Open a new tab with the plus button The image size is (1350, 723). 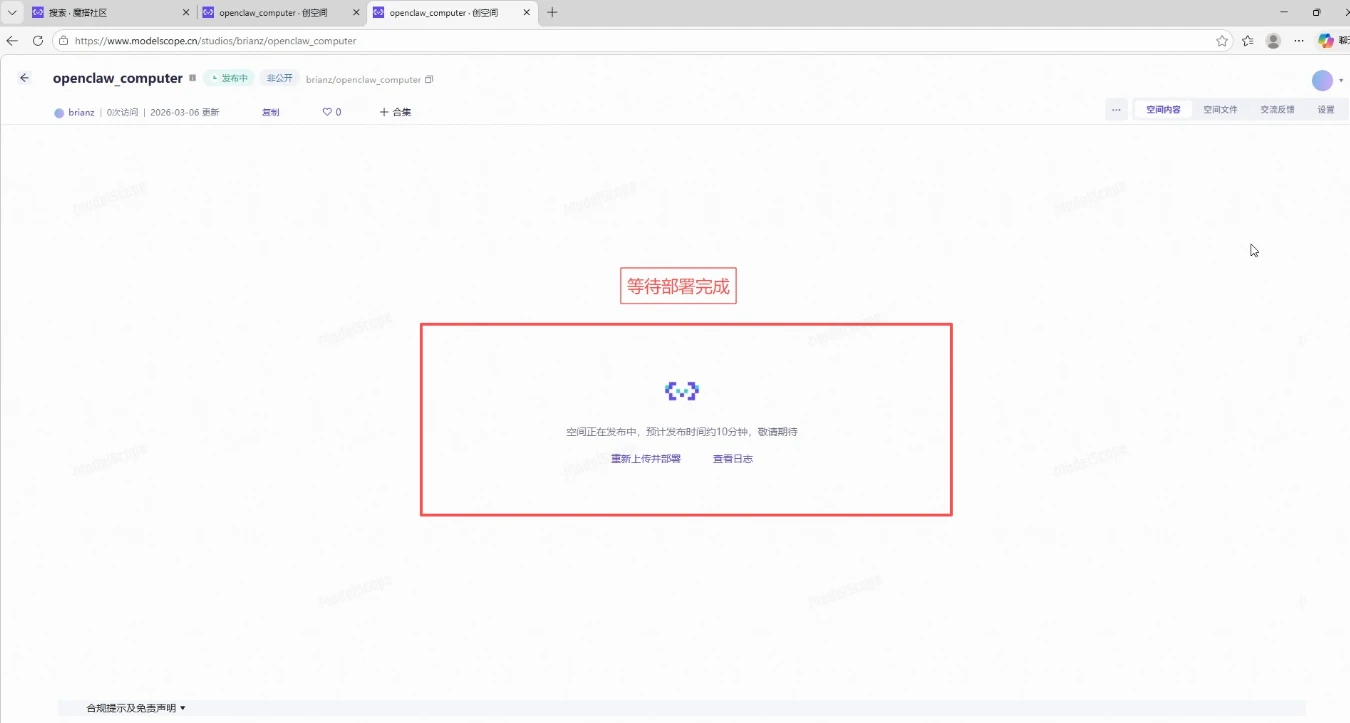click(553, 12)
